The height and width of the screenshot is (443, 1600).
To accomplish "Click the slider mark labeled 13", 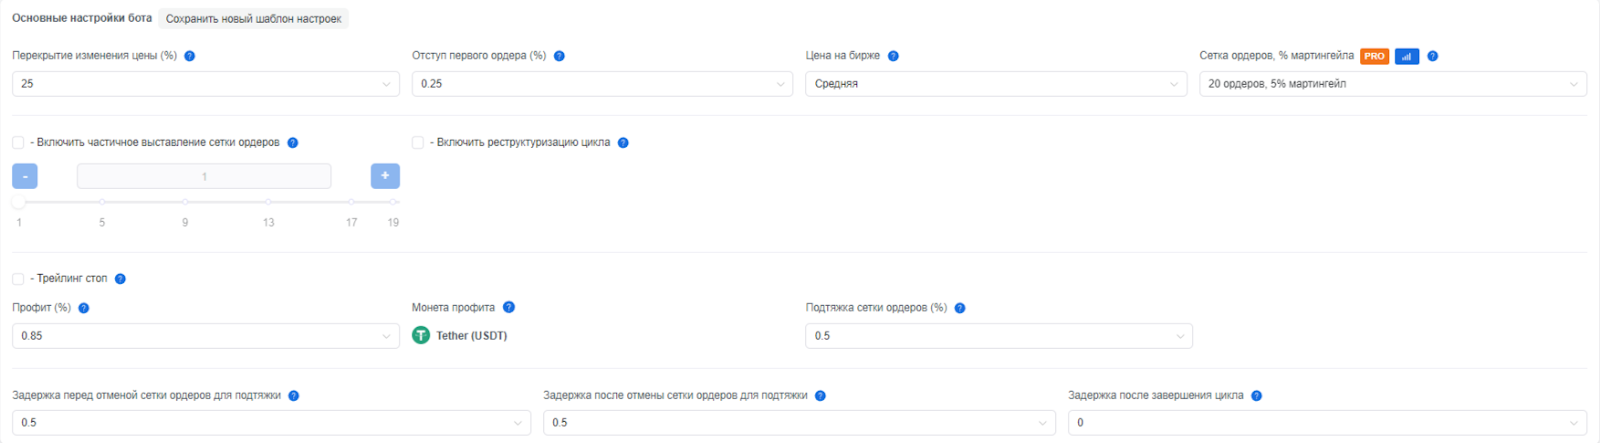I will (x=268, y=202).
